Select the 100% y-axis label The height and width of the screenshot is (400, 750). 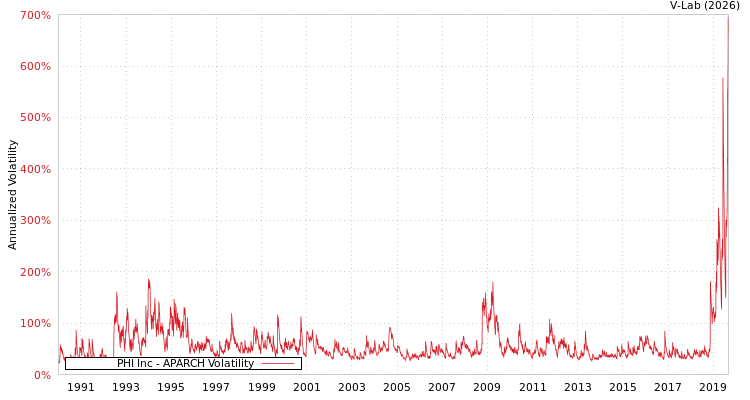pos(35,323)
